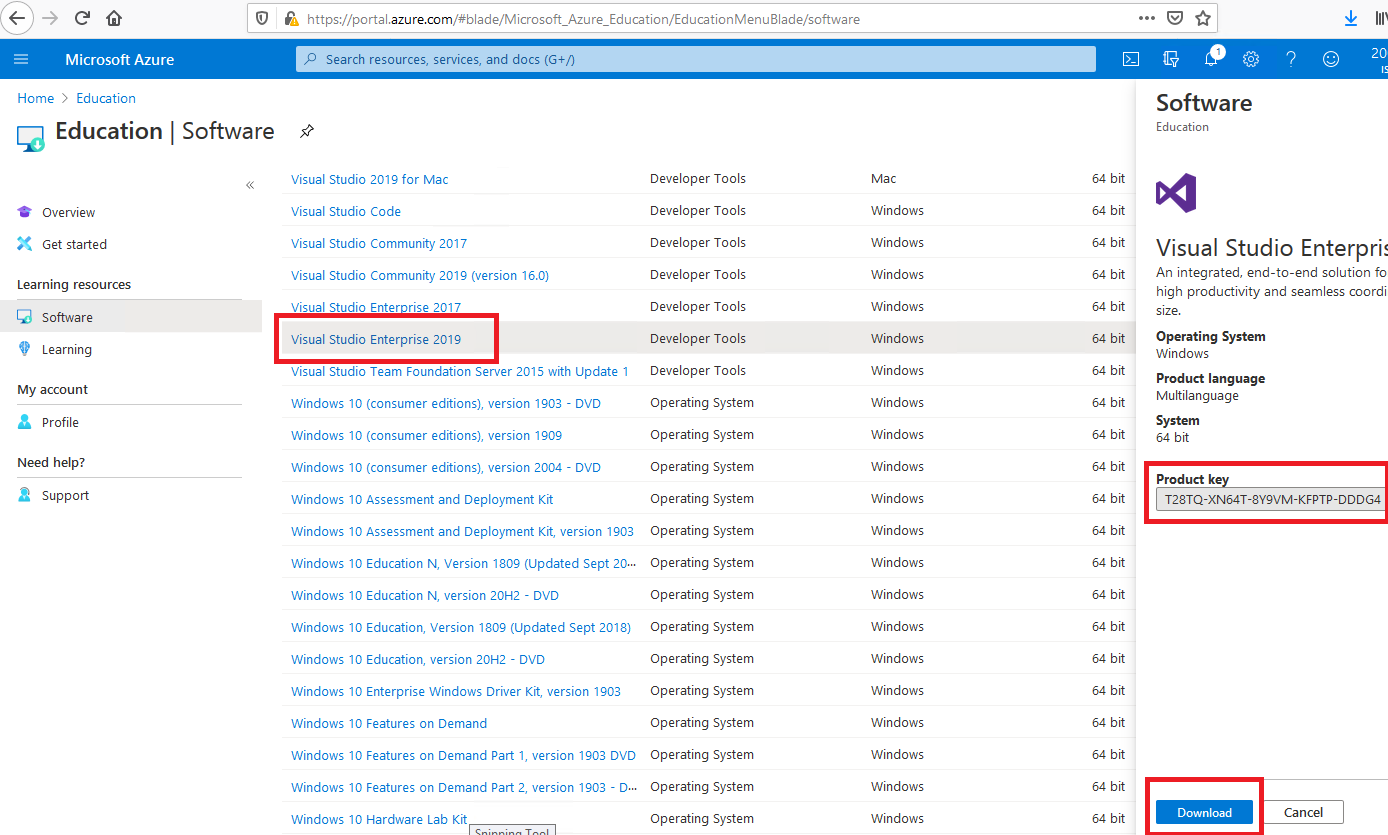
Task: Click the Download button
Action: tap(1204, 812)
